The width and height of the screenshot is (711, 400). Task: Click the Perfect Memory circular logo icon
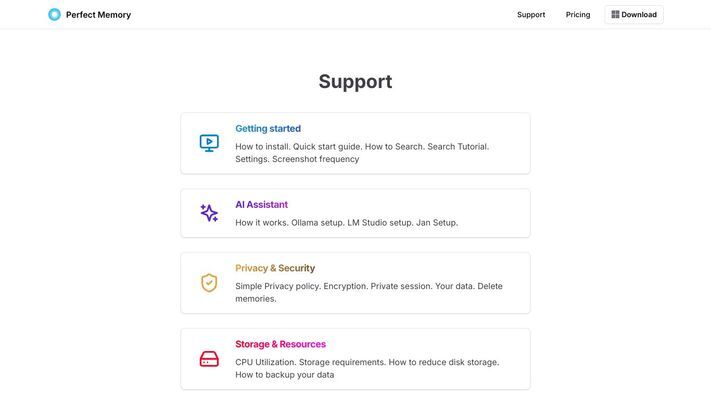pyautogui.click(x=54, y=15)
